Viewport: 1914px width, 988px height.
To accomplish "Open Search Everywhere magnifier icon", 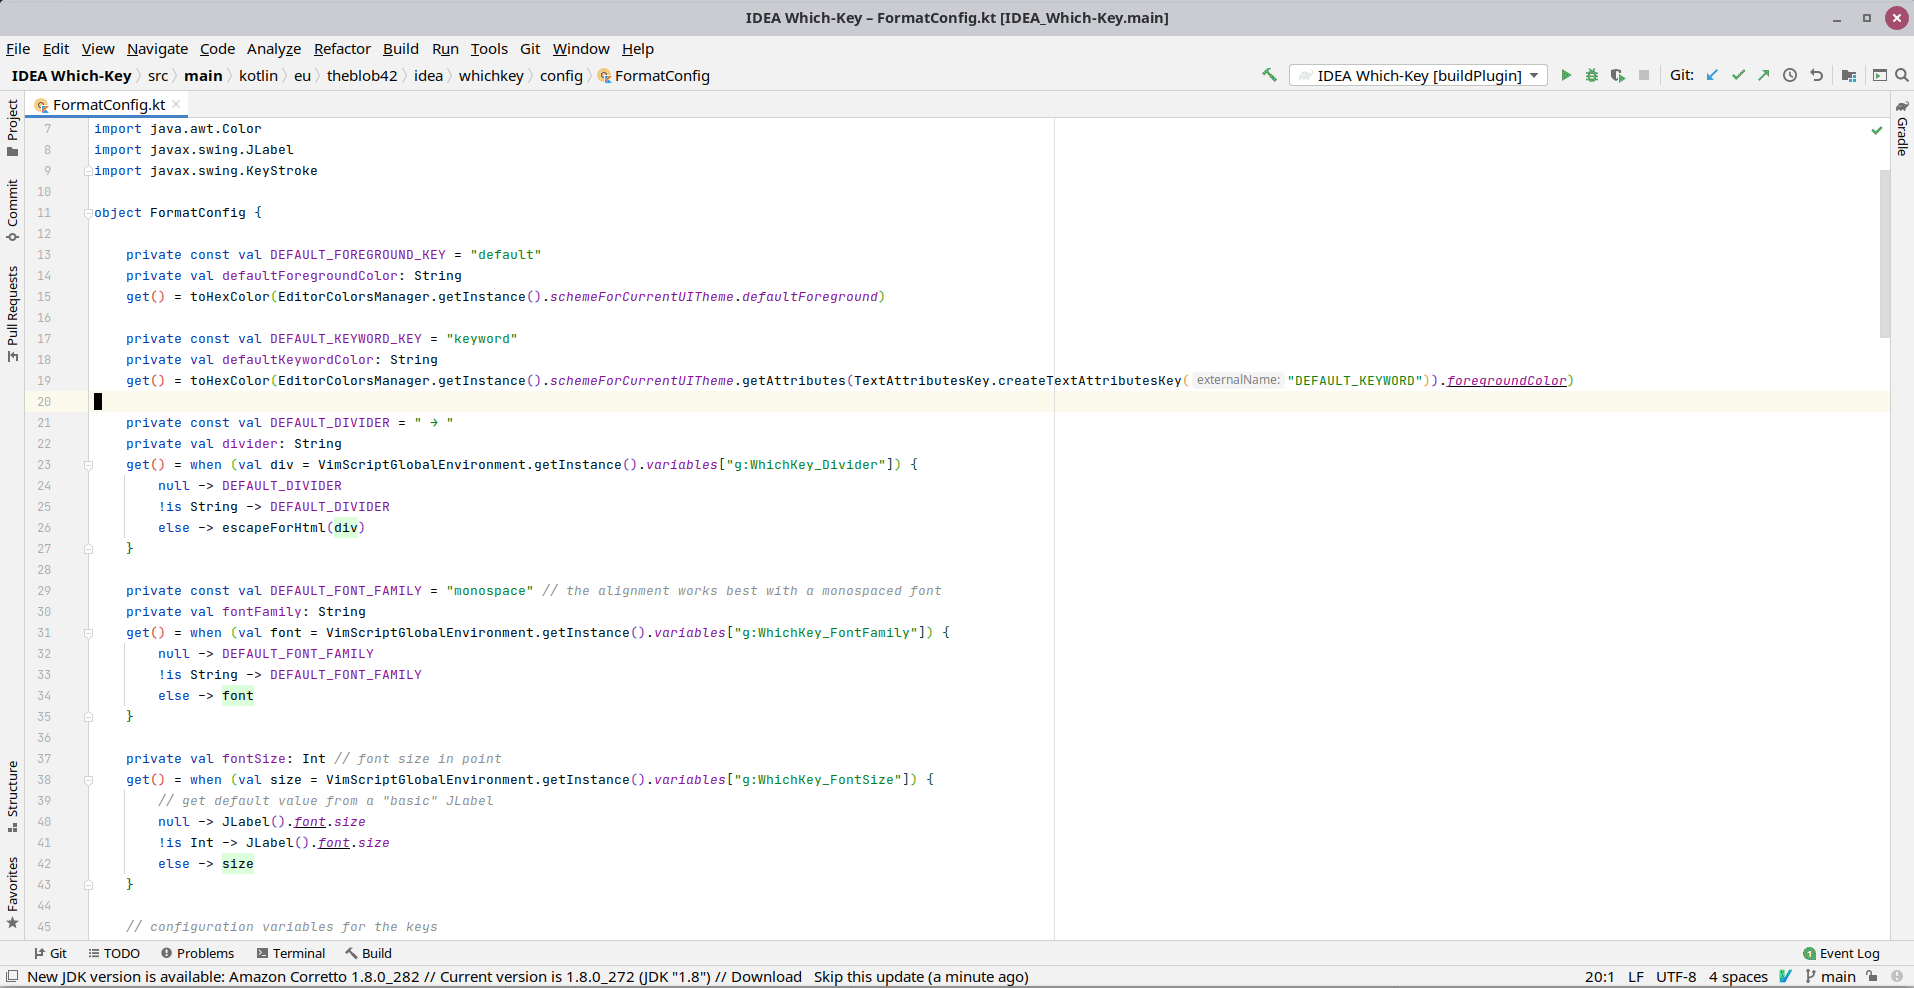I will [x=1902, y=75].
